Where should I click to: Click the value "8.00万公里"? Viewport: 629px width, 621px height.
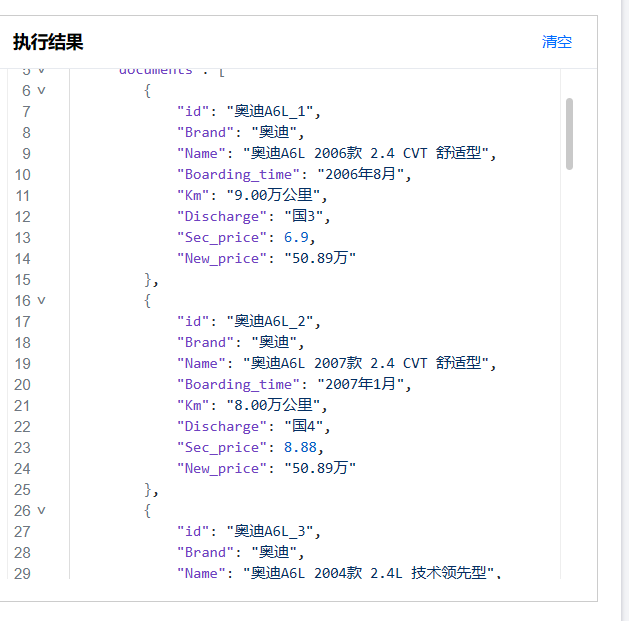pos(274,405)
